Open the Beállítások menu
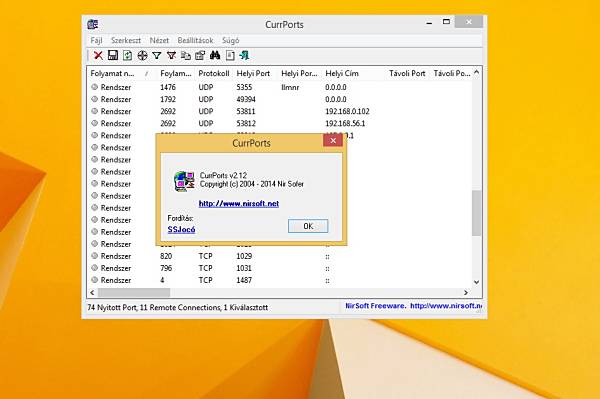Image resolution: width=600 pixels, height=399 pixels. coord(195,41)
